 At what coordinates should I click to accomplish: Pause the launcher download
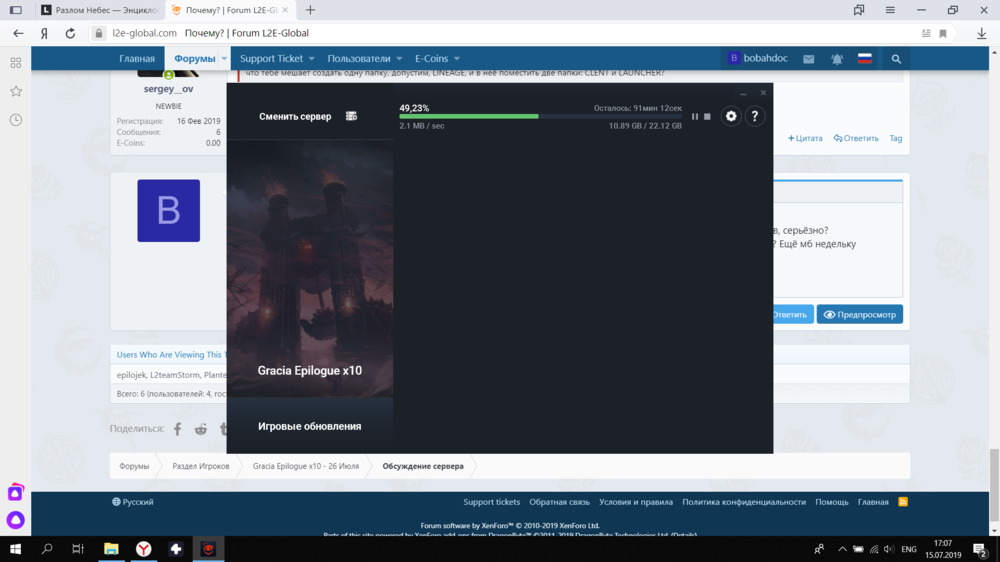pos(695,117)
